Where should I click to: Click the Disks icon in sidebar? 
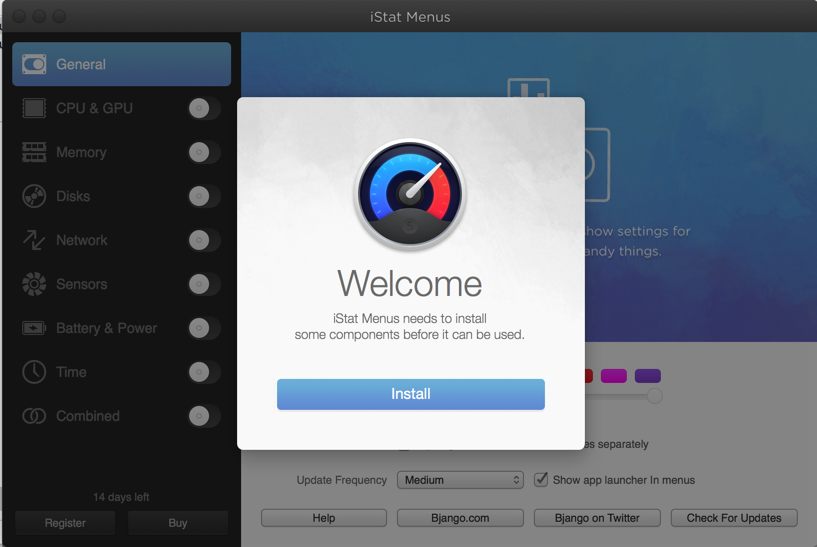tap(34, 196)
